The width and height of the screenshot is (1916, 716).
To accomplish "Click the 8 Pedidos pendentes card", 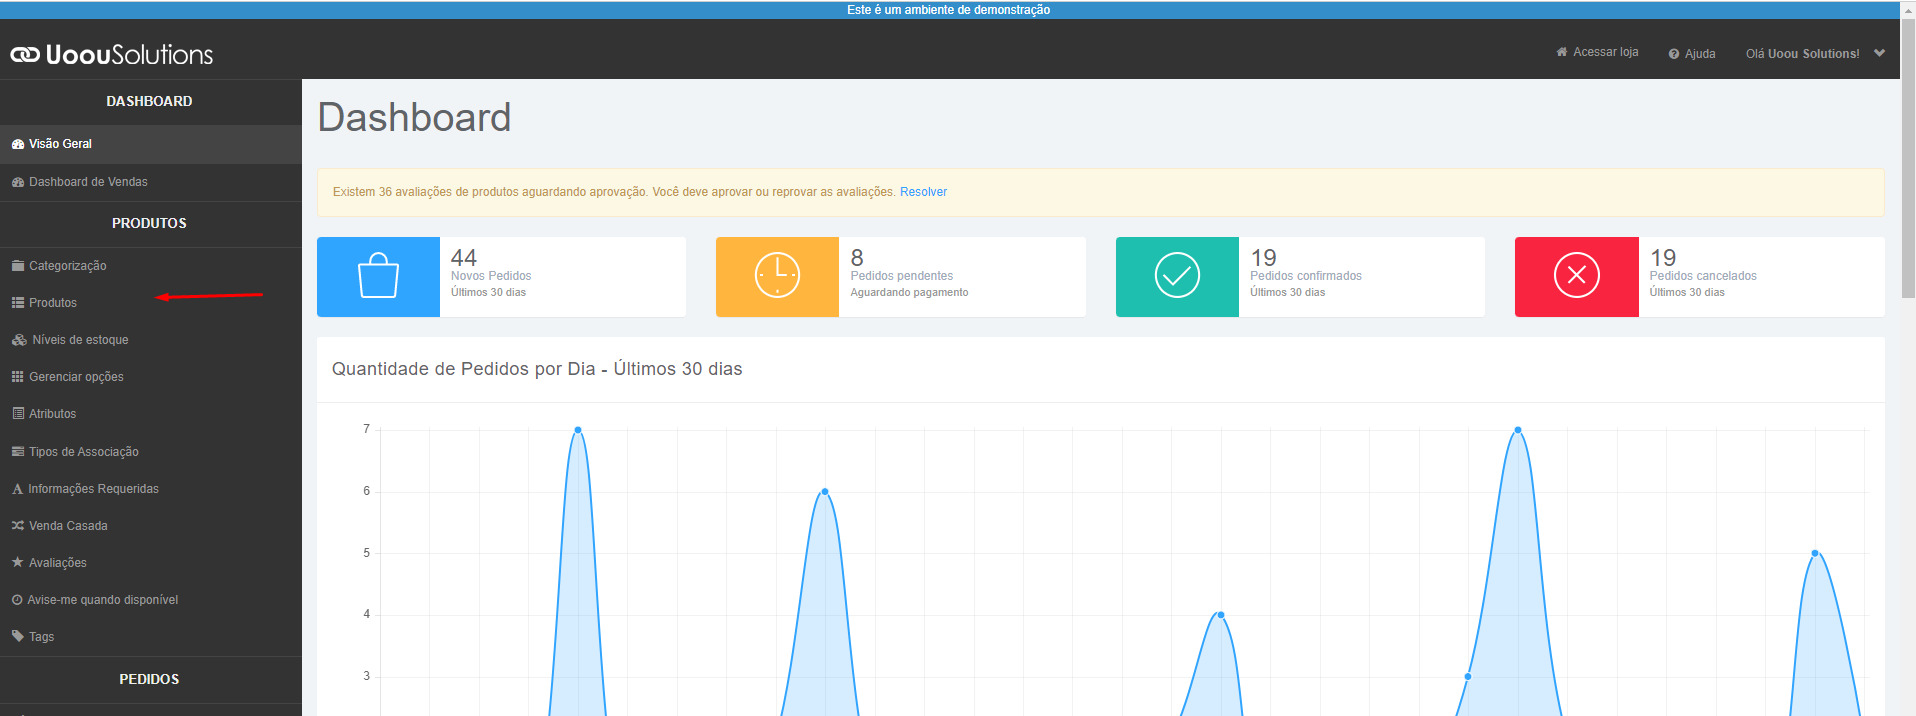I will pyautogui.click(x=901, y=277).
